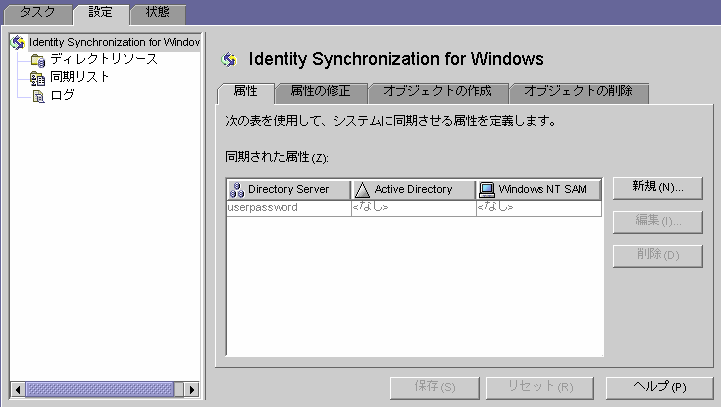Click right arrow of tree scrollbar
The image size is (721, 407).
[x=192, y=390]
